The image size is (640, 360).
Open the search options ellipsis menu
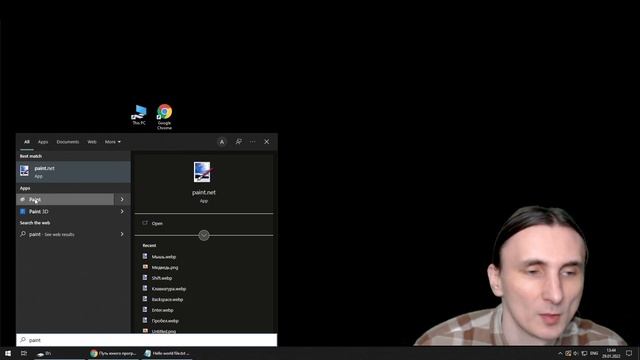[x=253, y=142]
